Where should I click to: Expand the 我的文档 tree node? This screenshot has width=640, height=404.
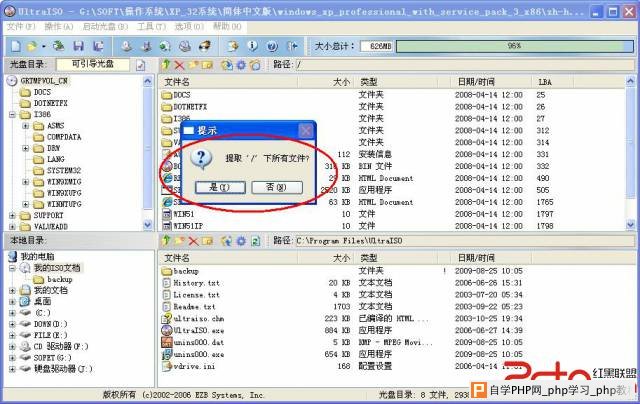tap(12, 291)
